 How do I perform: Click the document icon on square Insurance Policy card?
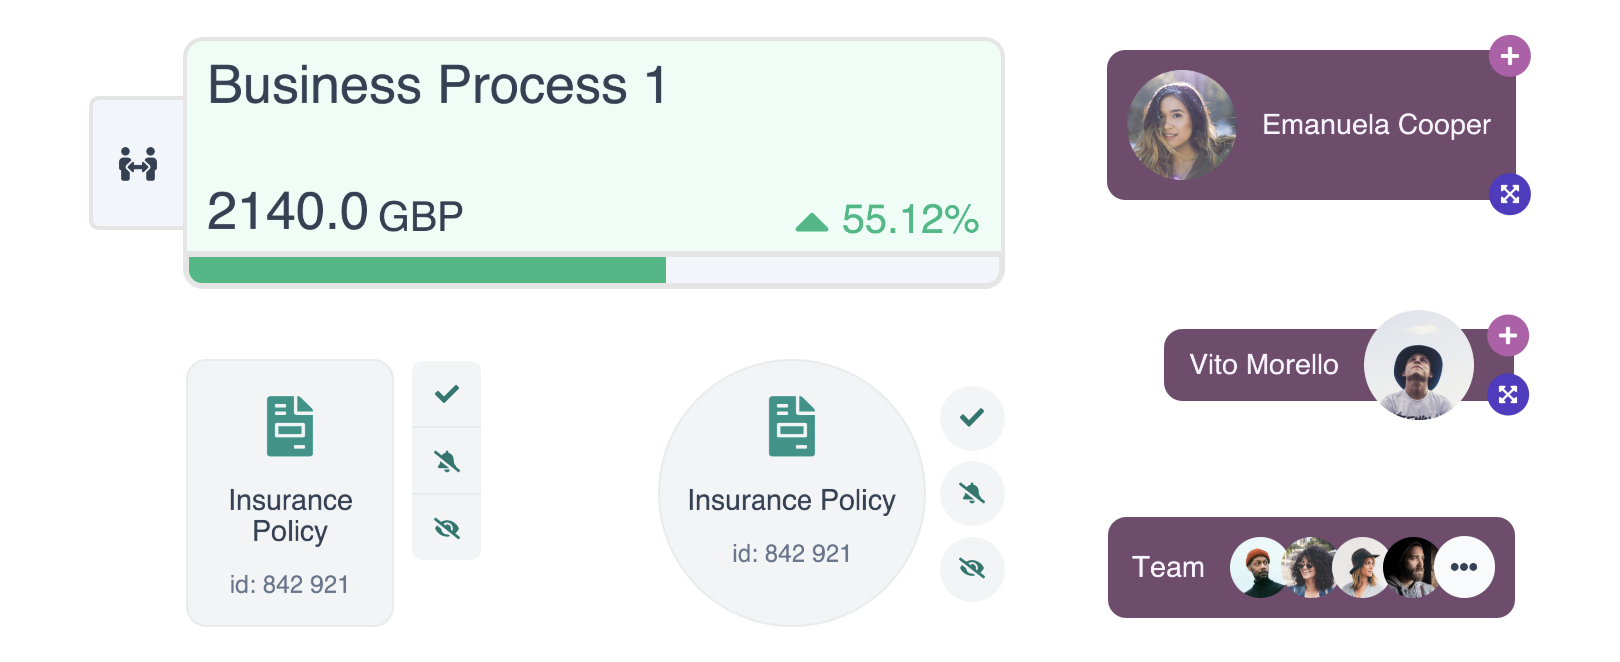[x=290, y=426]
